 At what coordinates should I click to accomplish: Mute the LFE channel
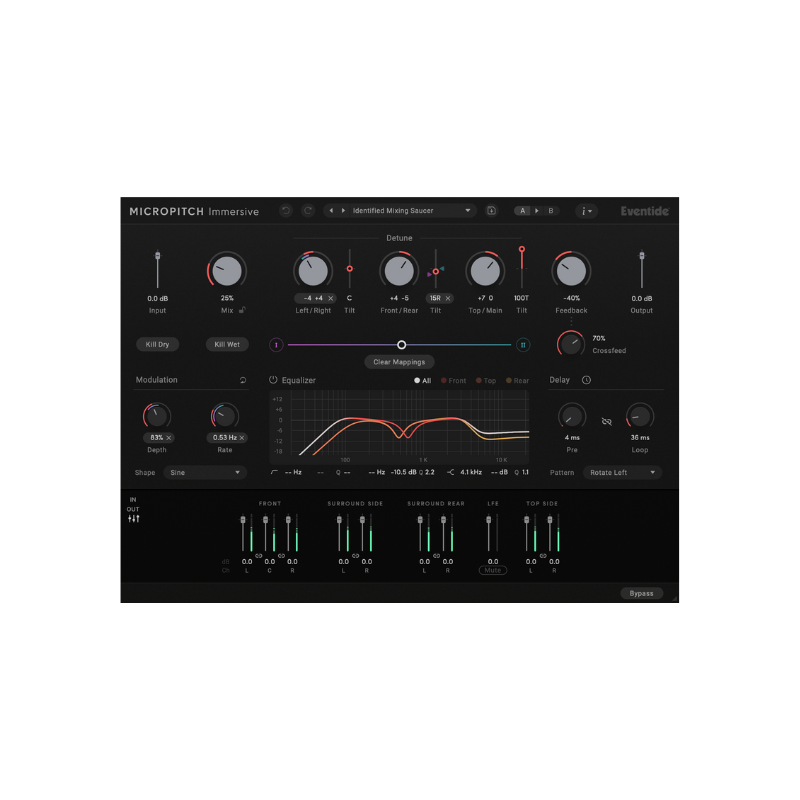pos(492,571)
